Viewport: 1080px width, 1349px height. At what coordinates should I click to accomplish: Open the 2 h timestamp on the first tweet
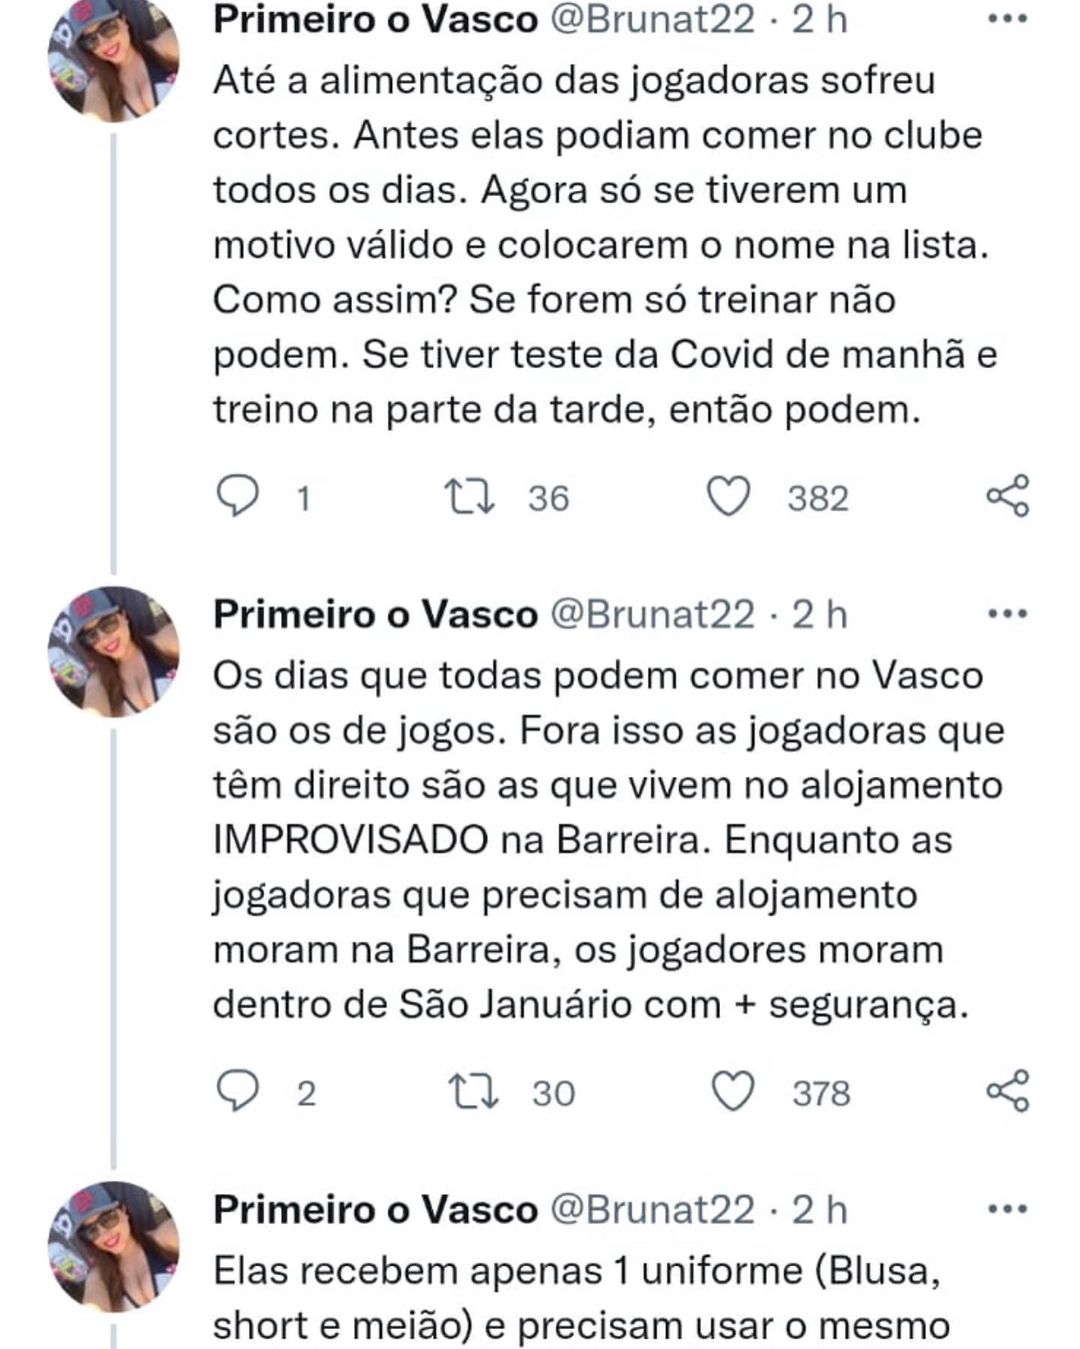[820, 20]
